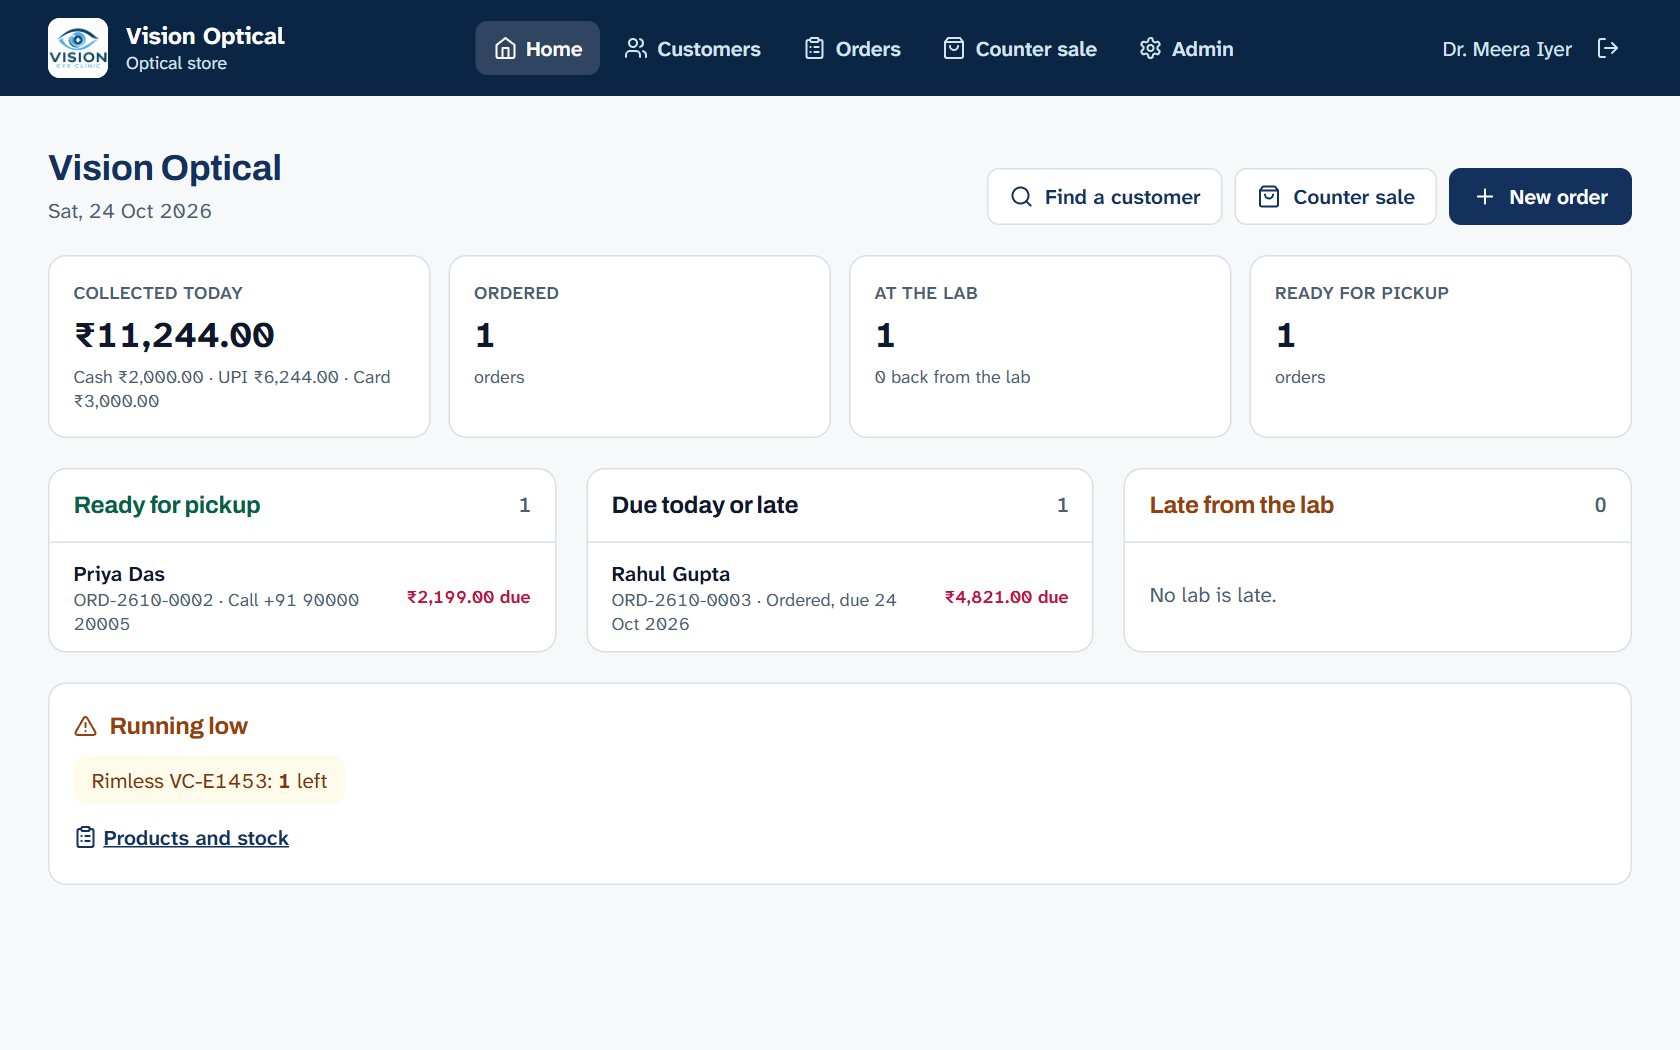Click the shopping bag icon in navbar
This screenshot has height=1050, width=1680.
click(x=954, y=48)
